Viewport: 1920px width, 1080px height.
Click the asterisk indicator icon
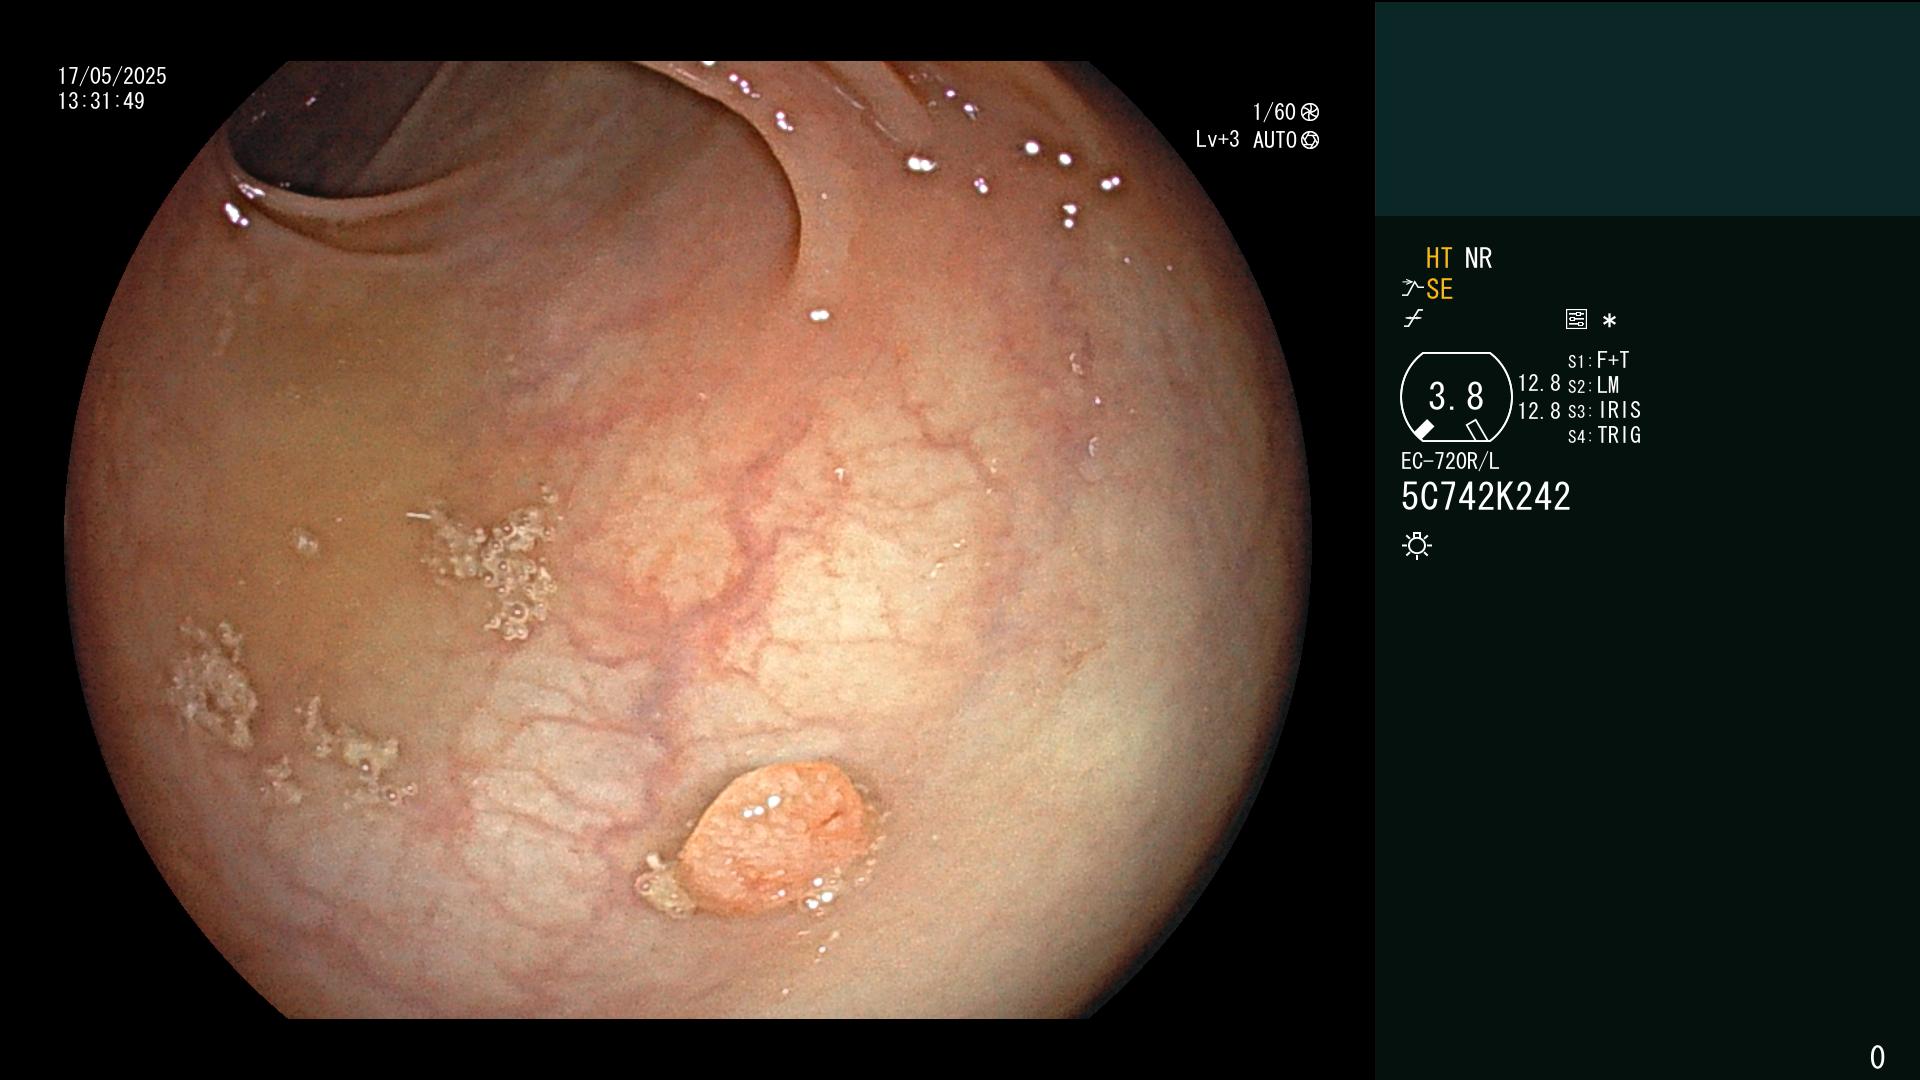coord(1609,320)
